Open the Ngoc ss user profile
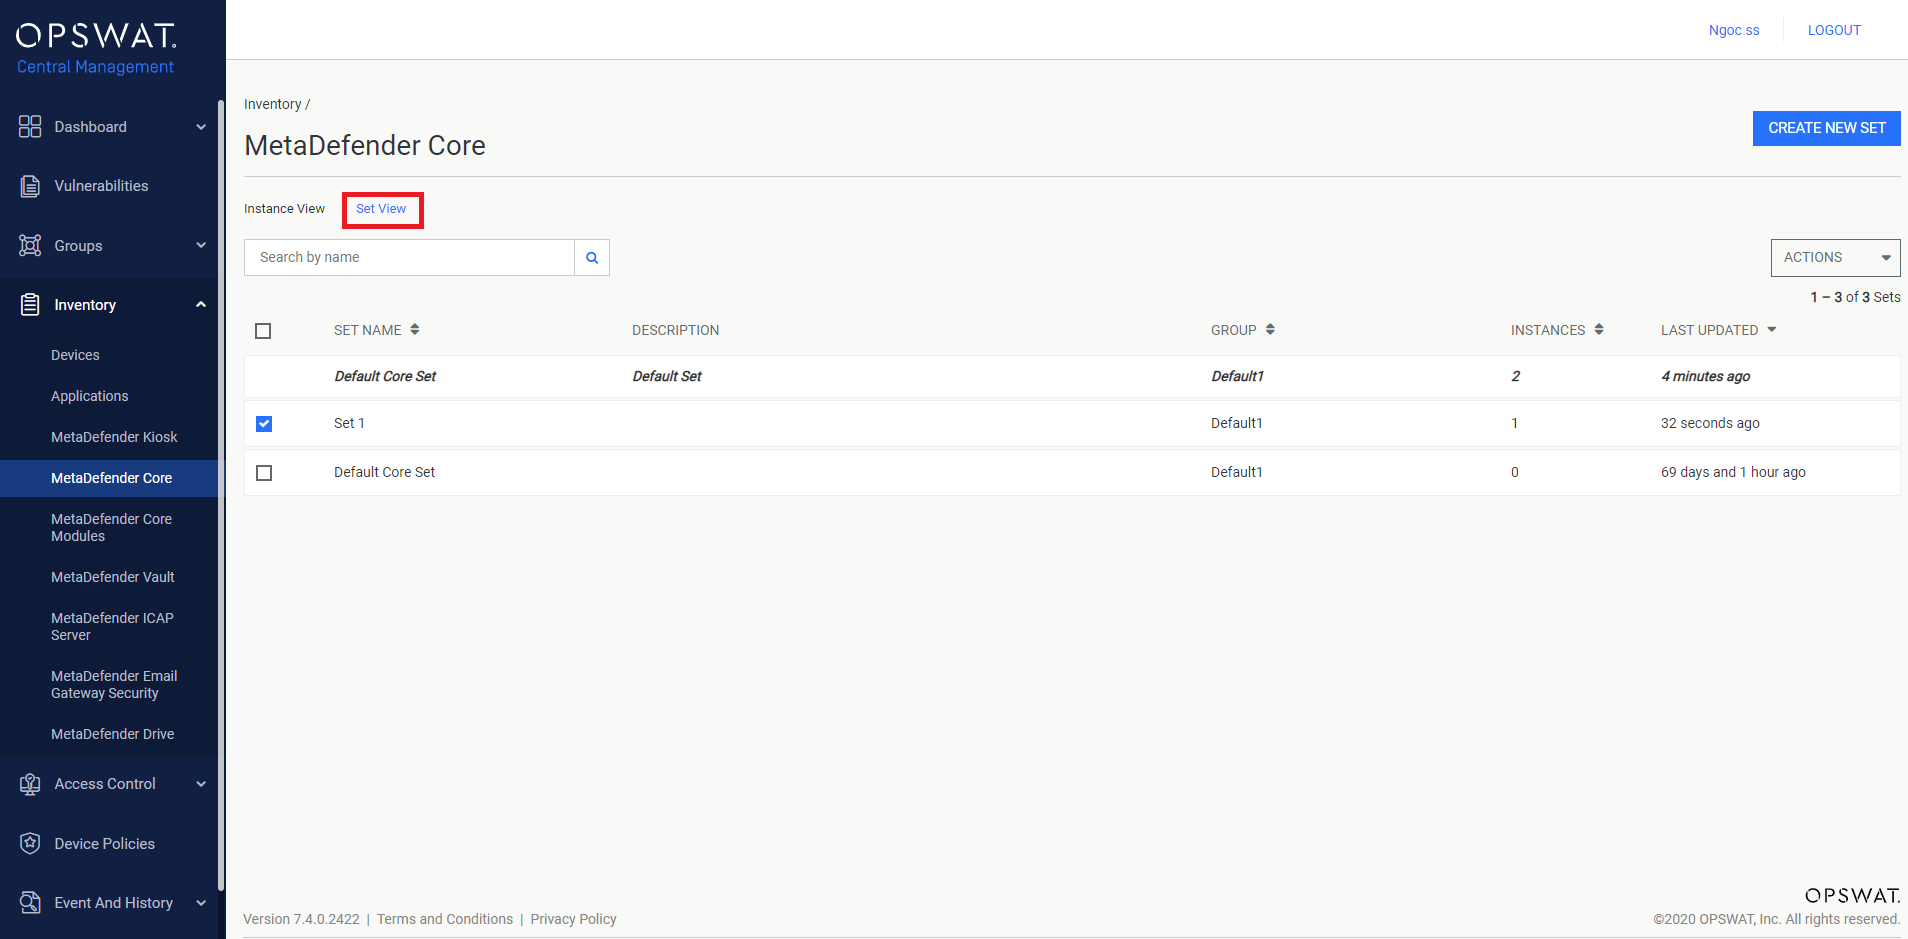The width and height of the screenshot is (1908, 939). click(x=1734, y=30)
